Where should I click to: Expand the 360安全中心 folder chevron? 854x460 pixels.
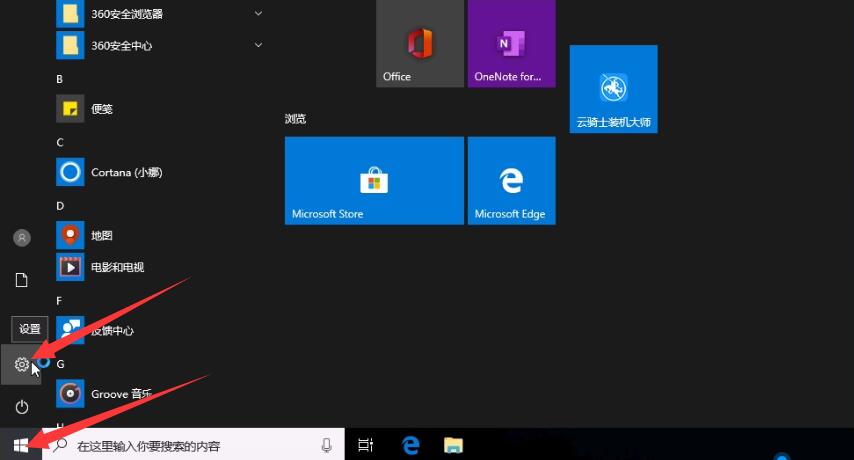click(x=259, y=45)
